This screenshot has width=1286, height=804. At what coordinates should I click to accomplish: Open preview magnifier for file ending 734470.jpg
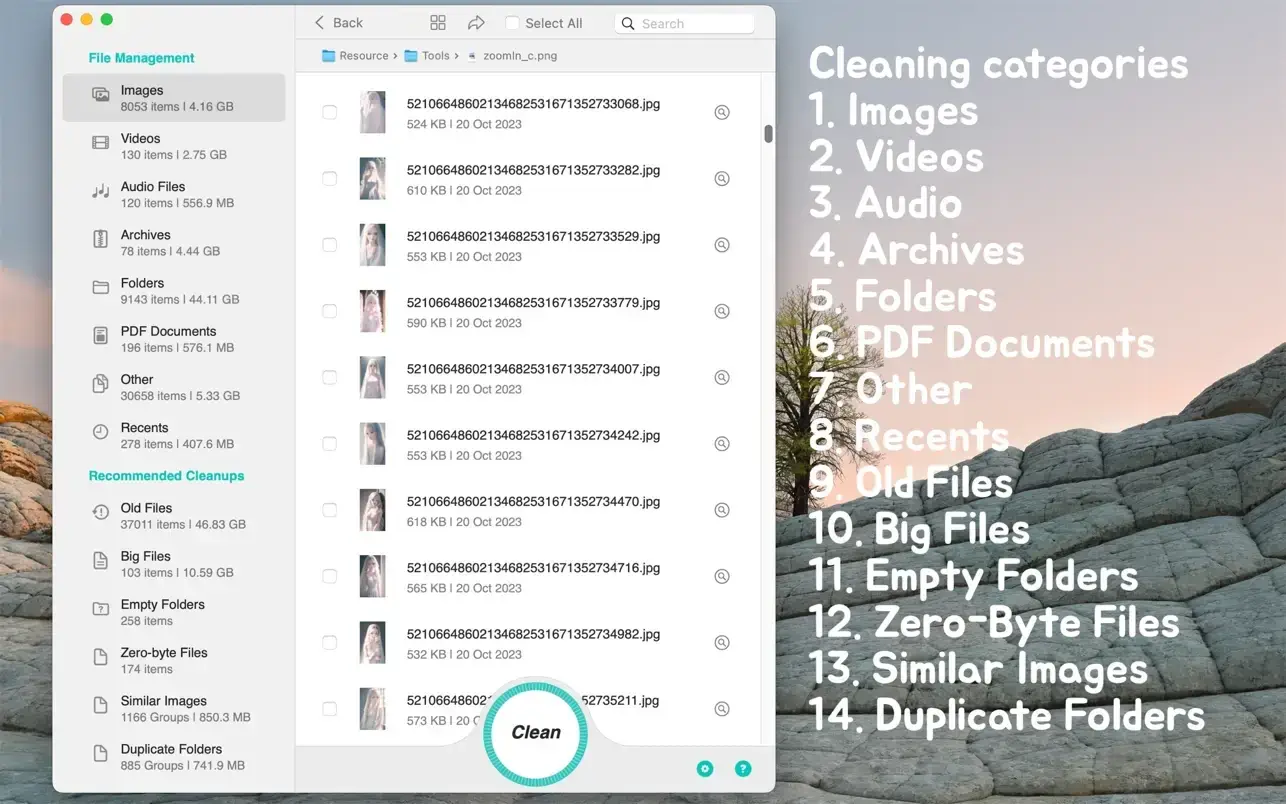(722, 510)
